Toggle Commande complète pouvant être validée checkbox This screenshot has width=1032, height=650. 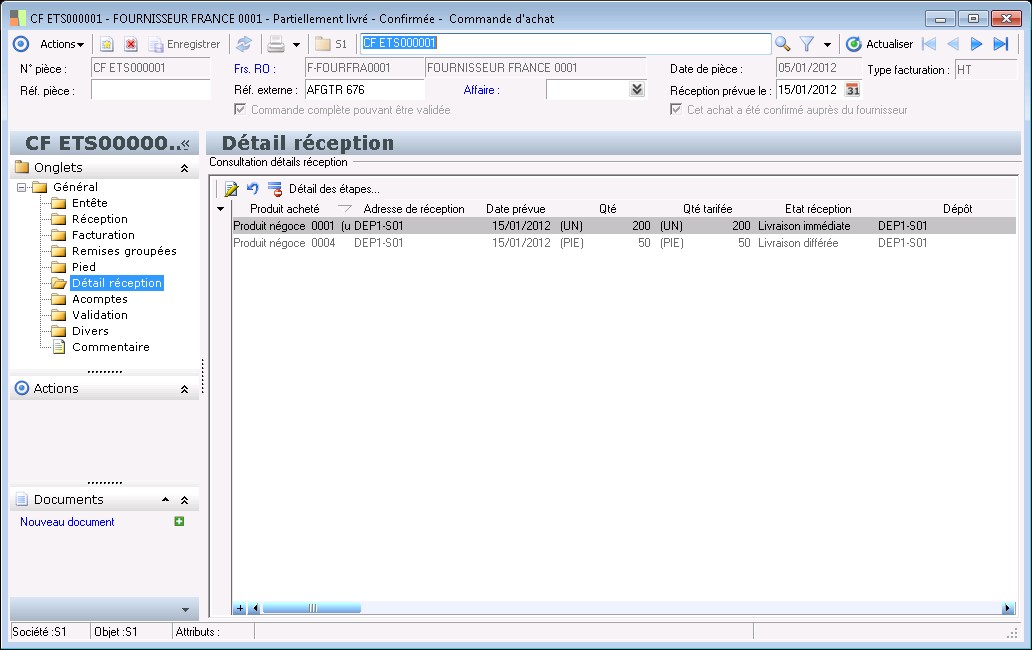point(240,109)
